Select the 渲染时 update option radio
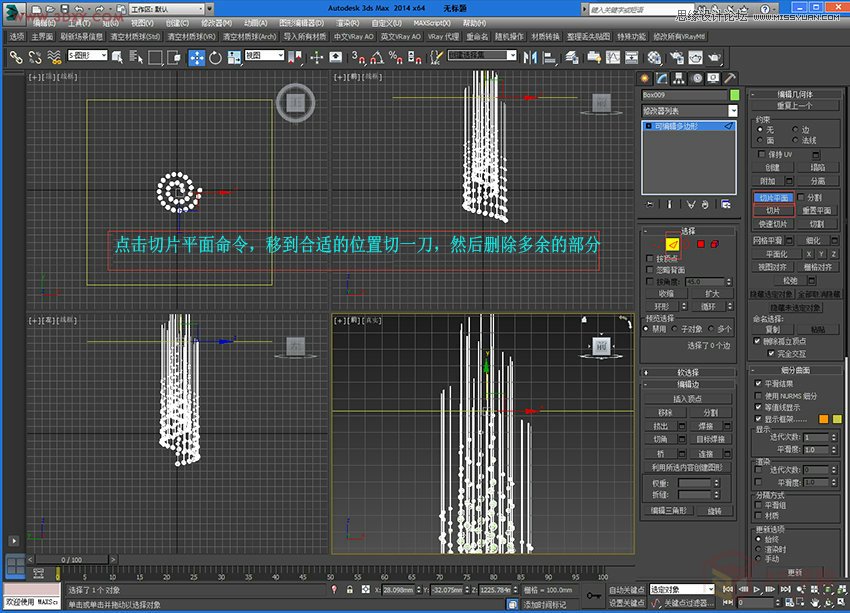Viewport: 850px width, 613px height. click(758, 549)
